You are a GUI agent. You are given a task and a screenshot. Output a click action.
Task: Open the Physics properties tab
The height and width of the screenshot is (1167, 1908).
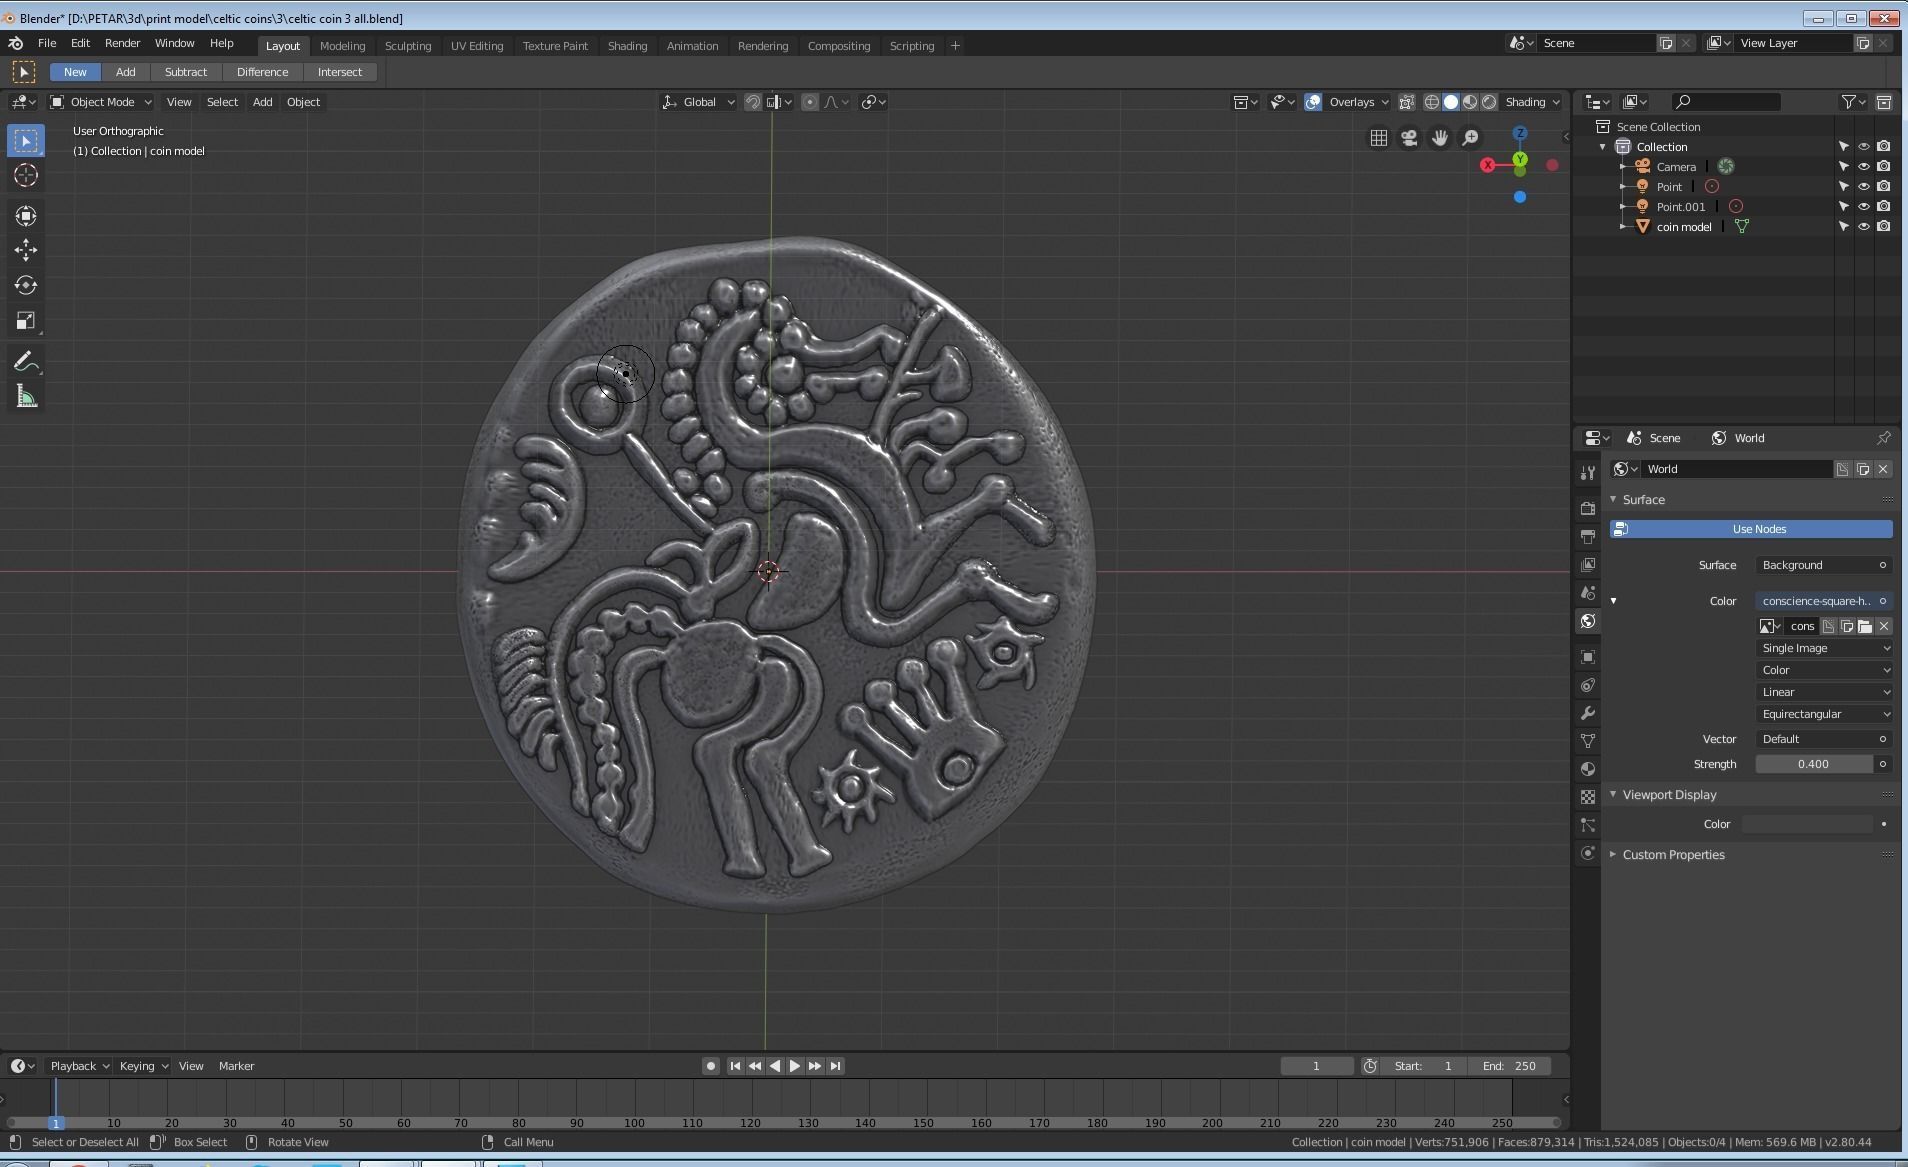point(1588,853)
